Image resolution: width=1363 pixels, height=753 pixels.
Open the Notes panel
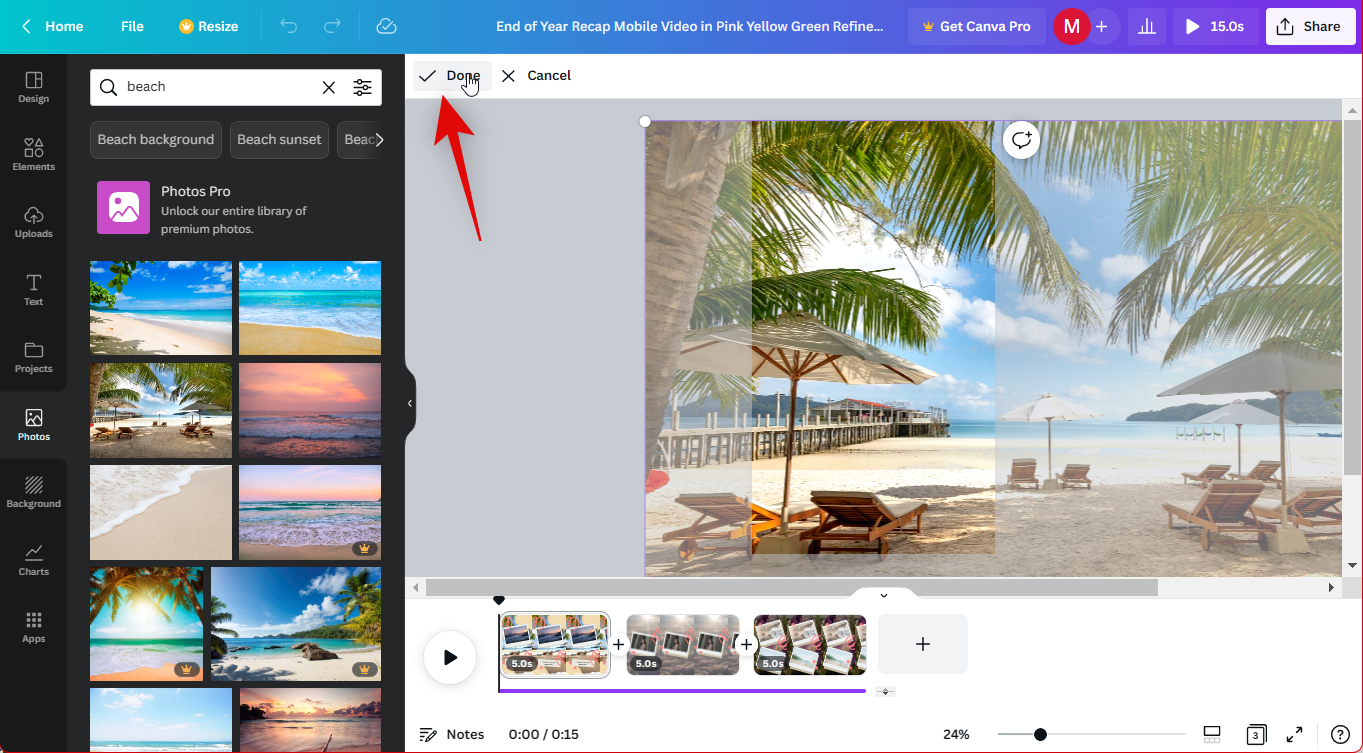451,734
